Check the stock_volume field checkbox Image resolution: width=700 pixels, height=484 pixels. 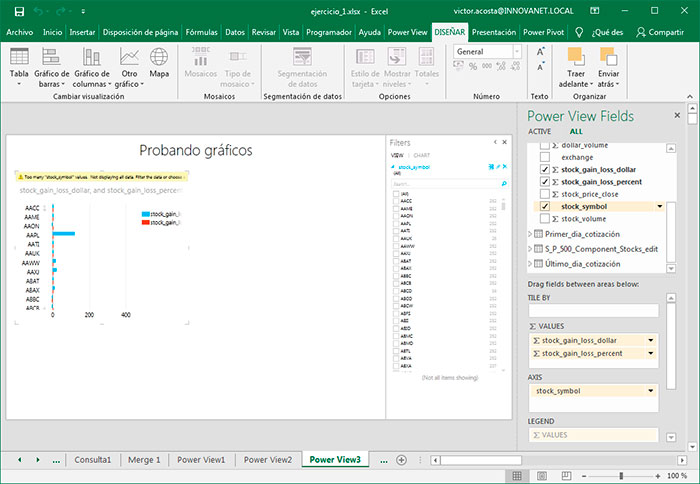[545, 218]
